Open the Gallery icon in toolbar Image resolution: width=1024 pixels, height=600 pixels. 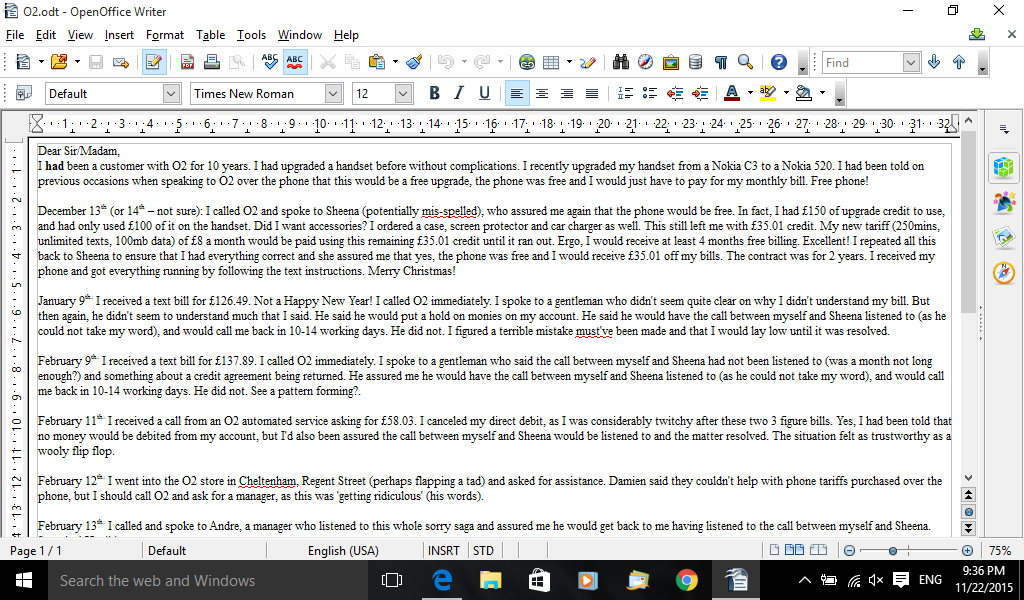pyautogui.click(x=671, y=62)
